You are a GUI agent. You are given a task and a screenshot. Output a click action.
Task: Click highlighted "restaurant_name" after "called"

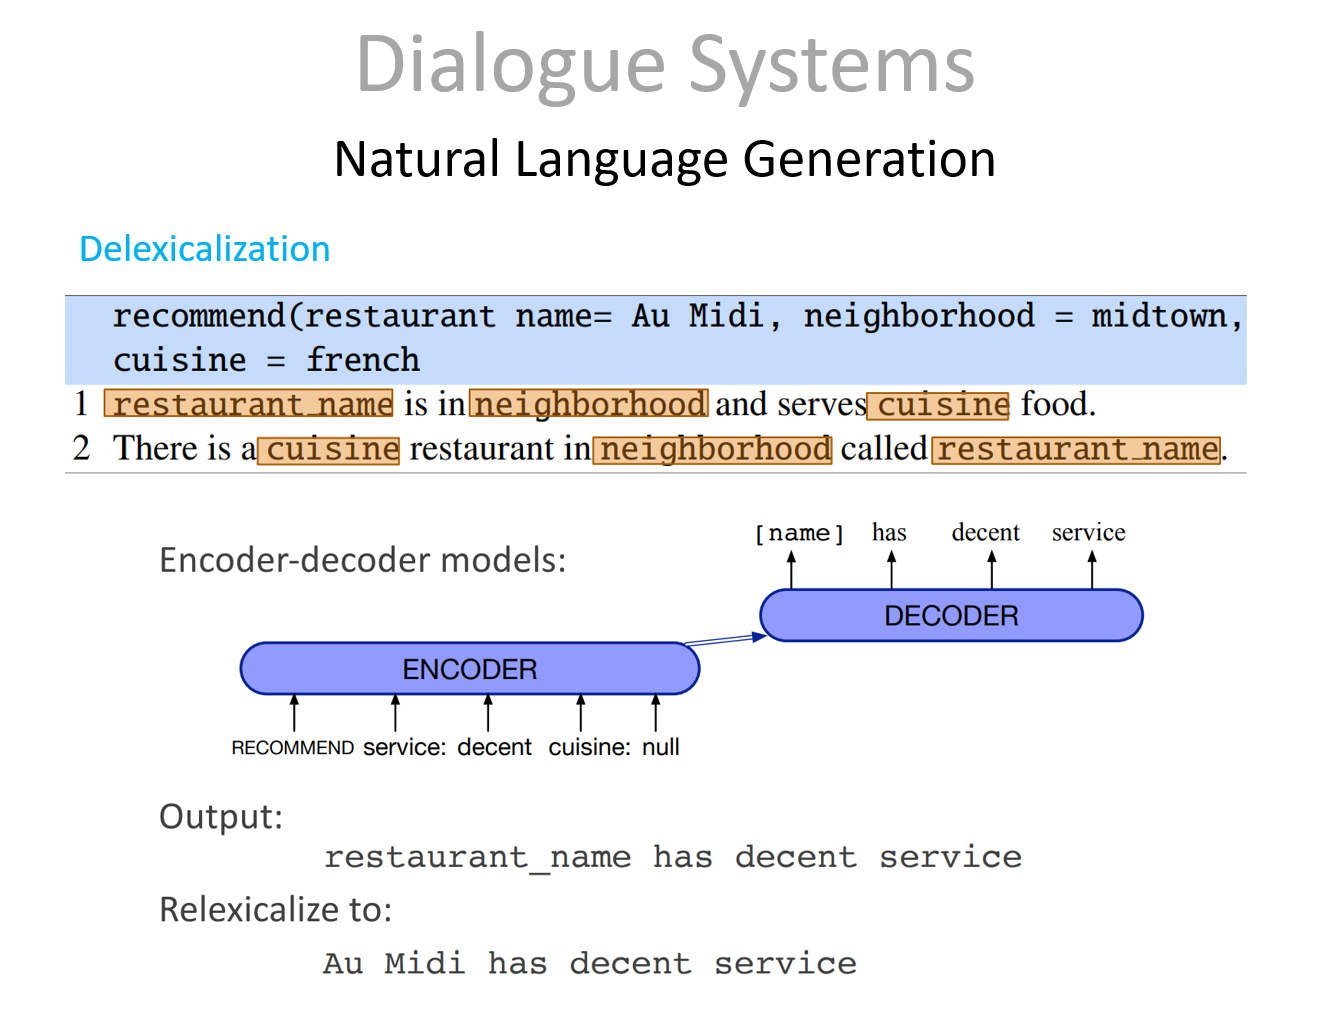pyautogui.click(x=1077, y=450)
